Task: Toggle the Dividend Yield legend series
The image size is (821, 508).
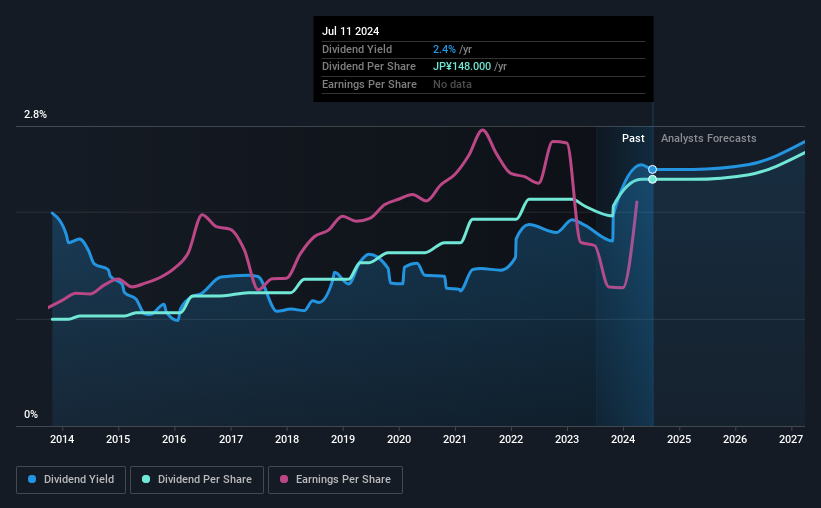Action: click(x=71, y=480)
